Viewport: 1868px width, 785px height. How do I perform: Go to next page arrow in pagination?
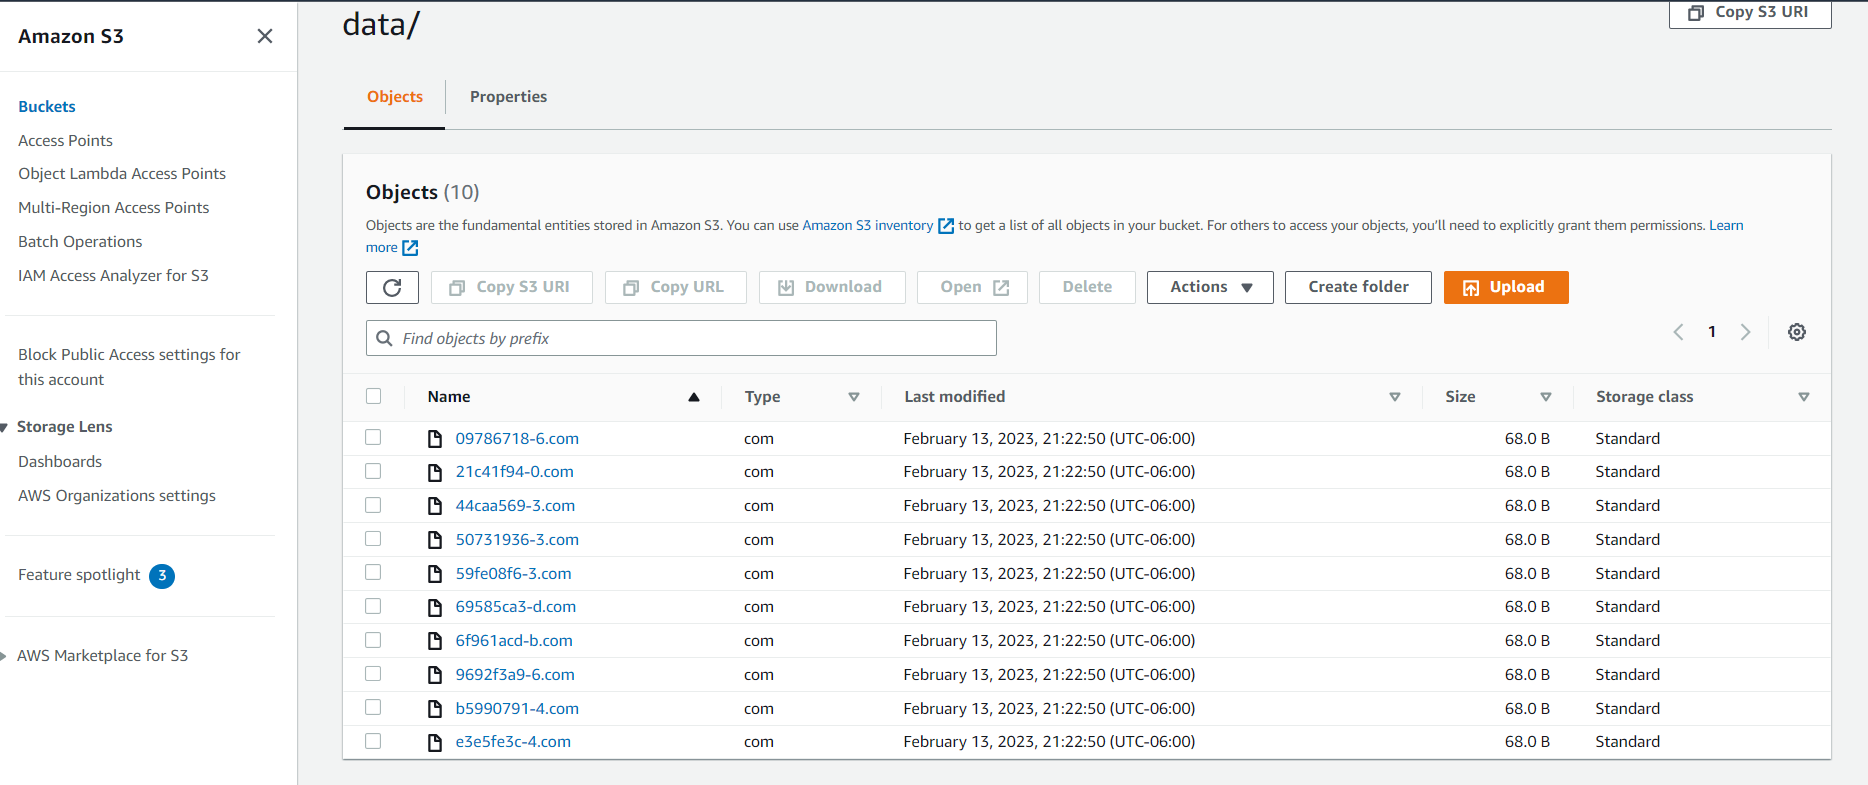pos(1746,332)
